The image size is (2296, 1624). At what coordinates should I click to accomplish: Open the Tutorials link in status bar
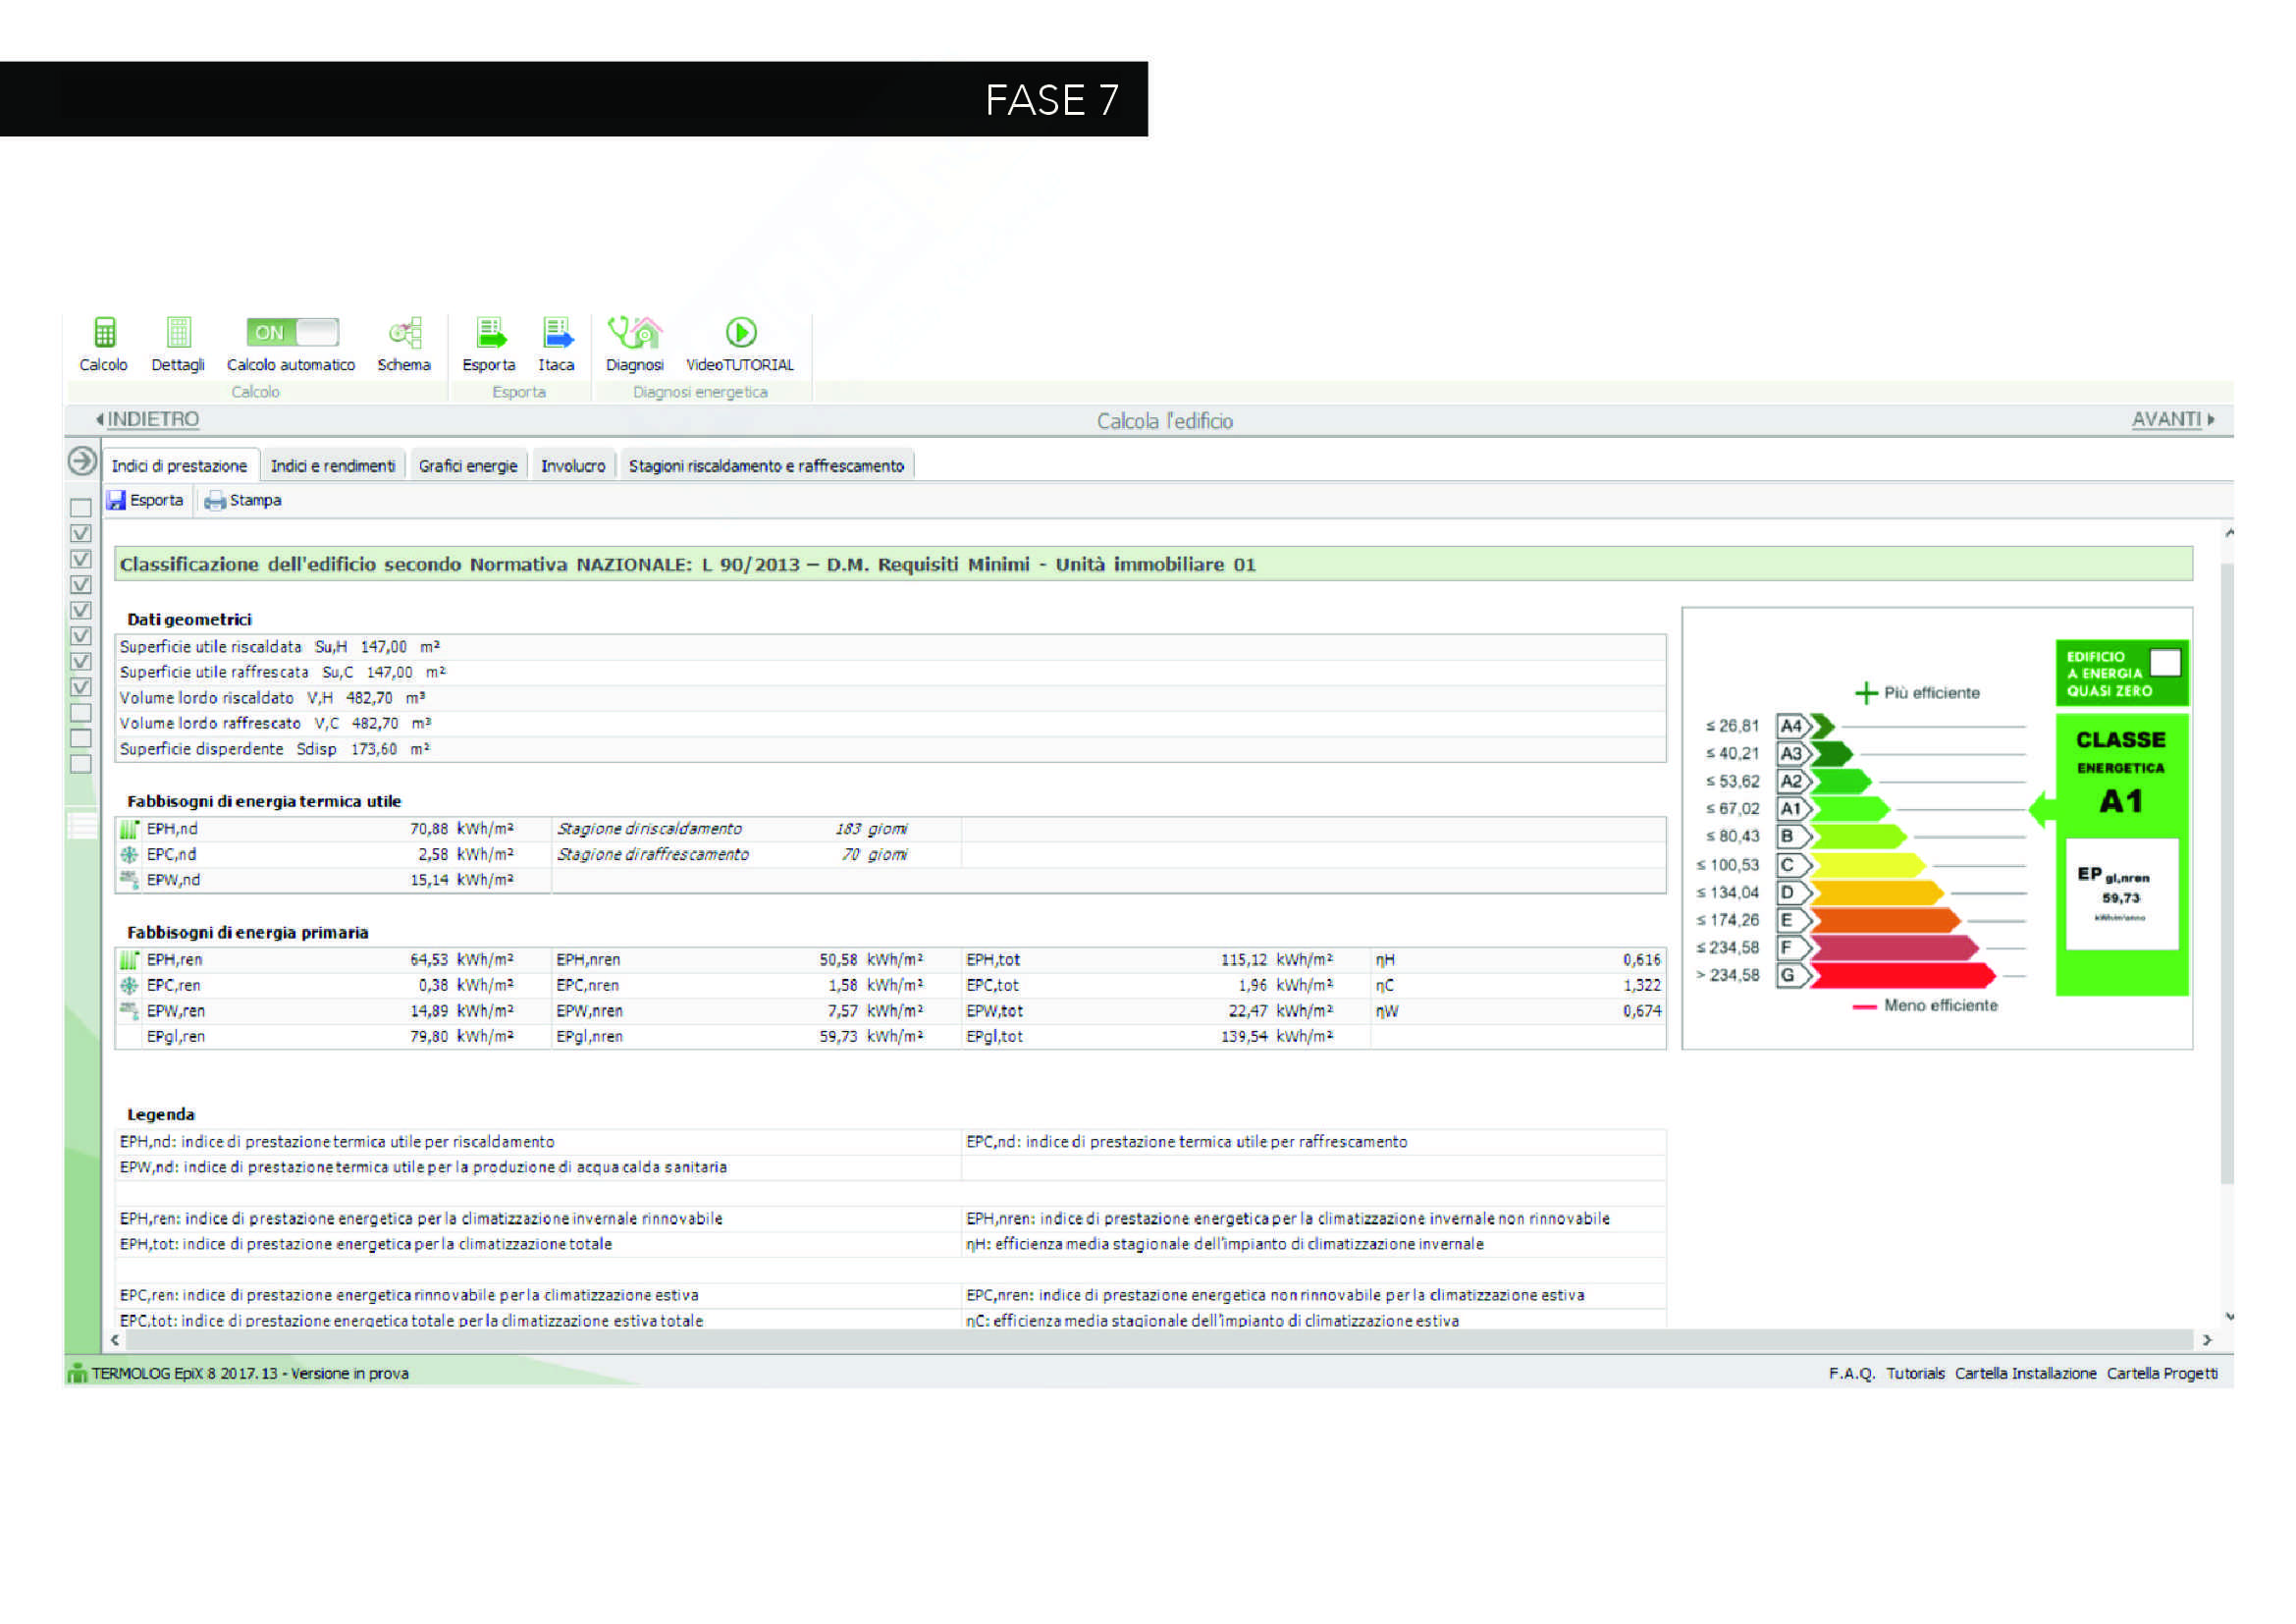1915,1374
